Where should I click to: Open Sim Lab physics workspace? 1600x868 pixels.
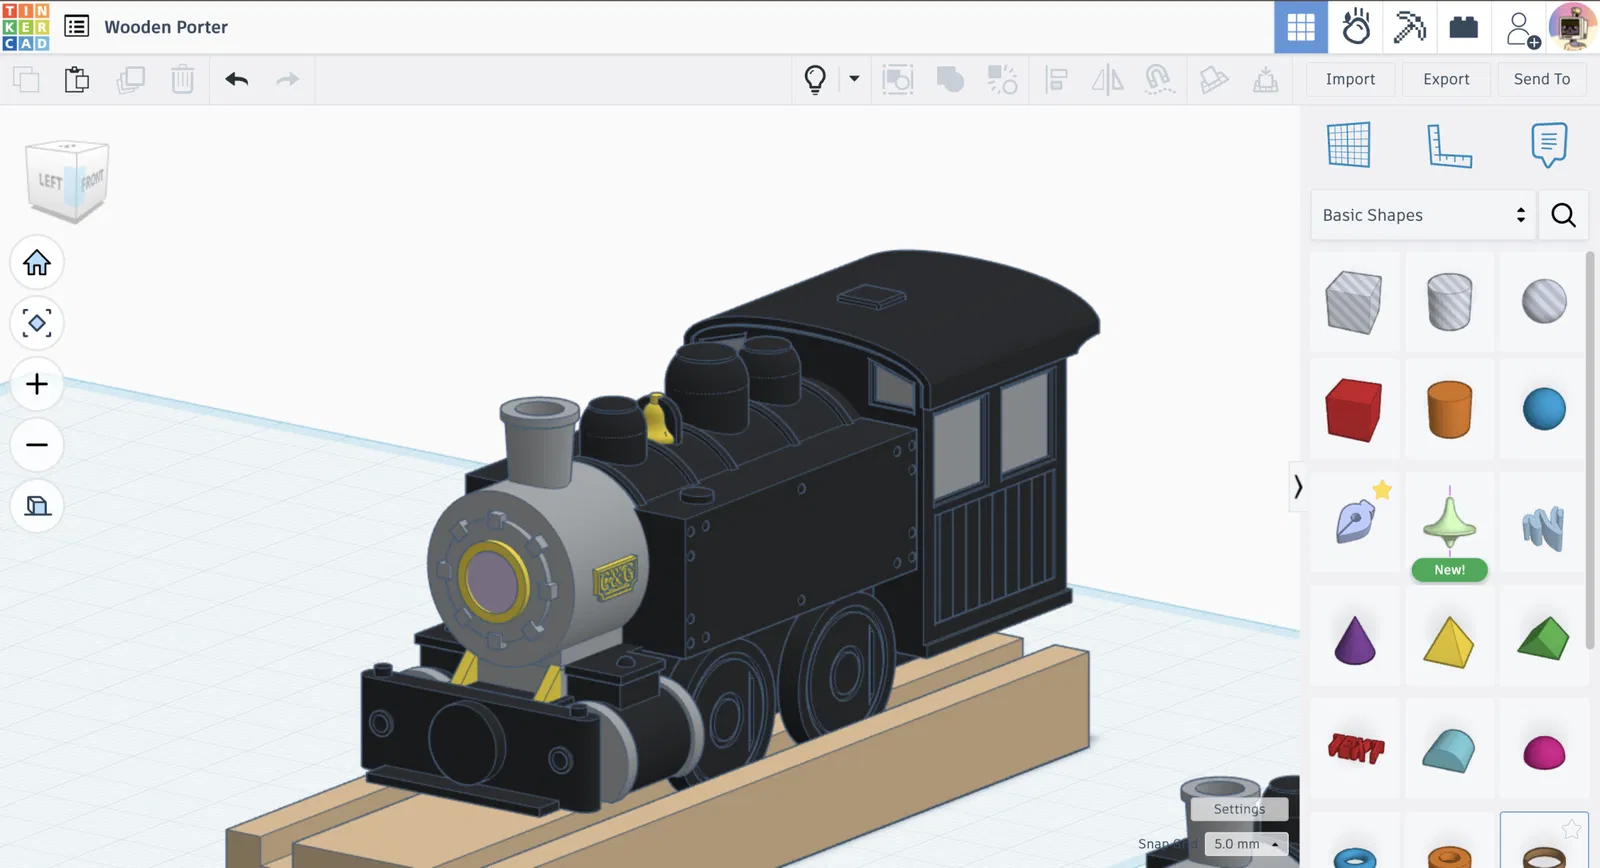coord(1356,27)
